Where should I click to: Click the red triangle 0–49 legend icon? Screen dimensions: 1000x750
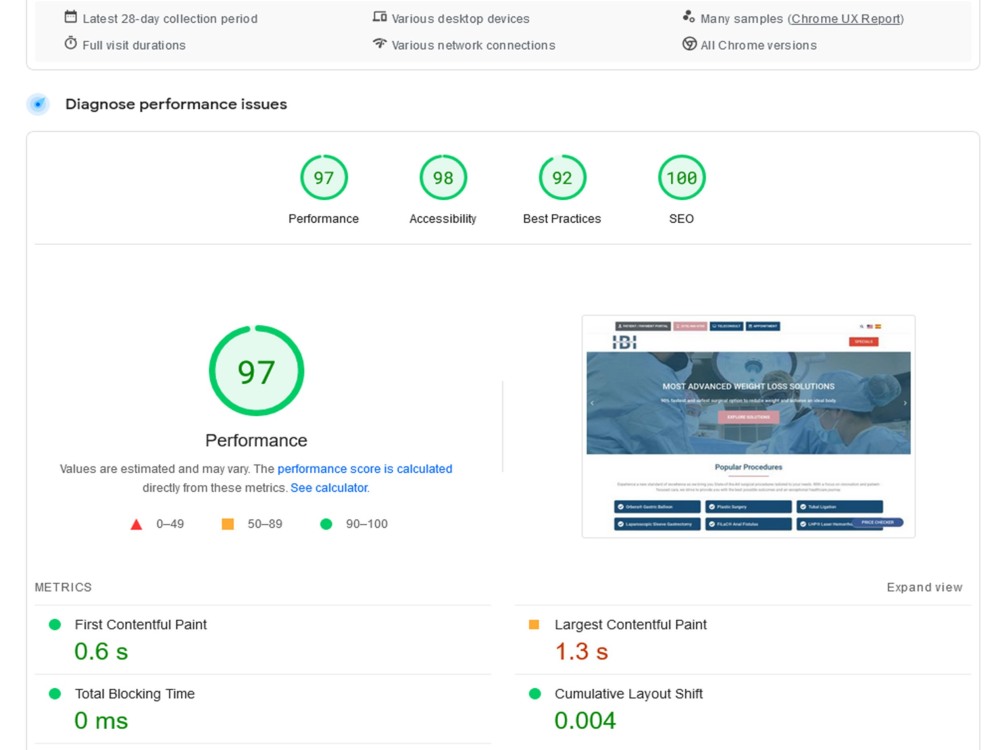(x=136, y=524)
